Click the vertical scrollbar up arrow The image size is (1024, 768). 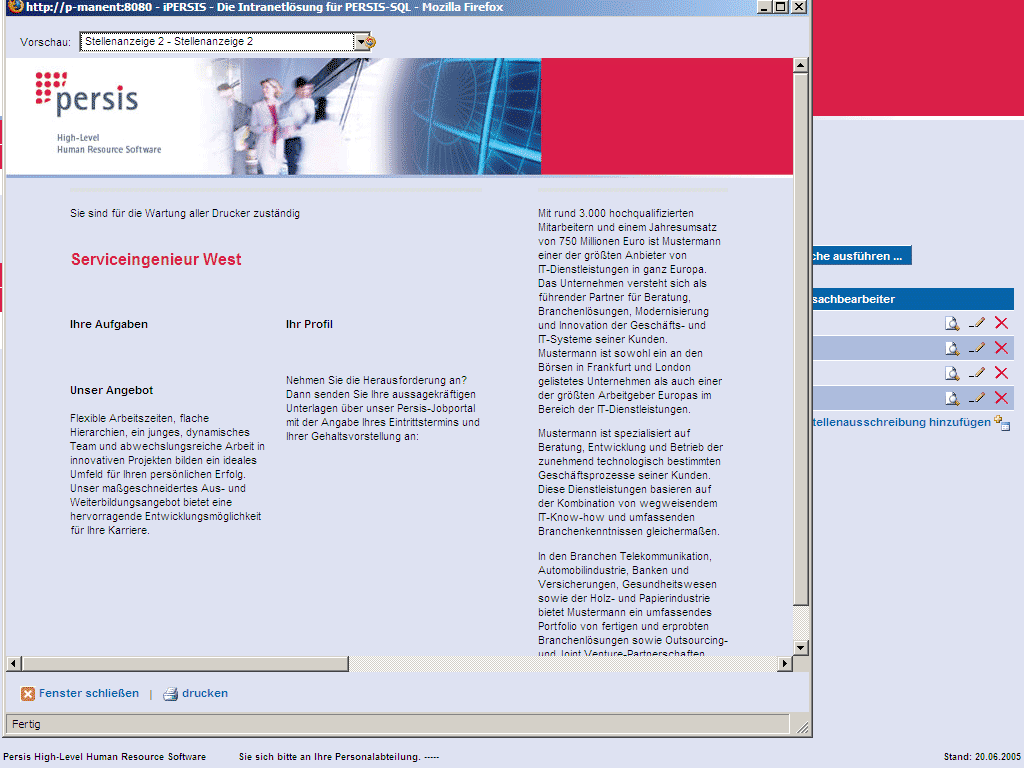800,66
